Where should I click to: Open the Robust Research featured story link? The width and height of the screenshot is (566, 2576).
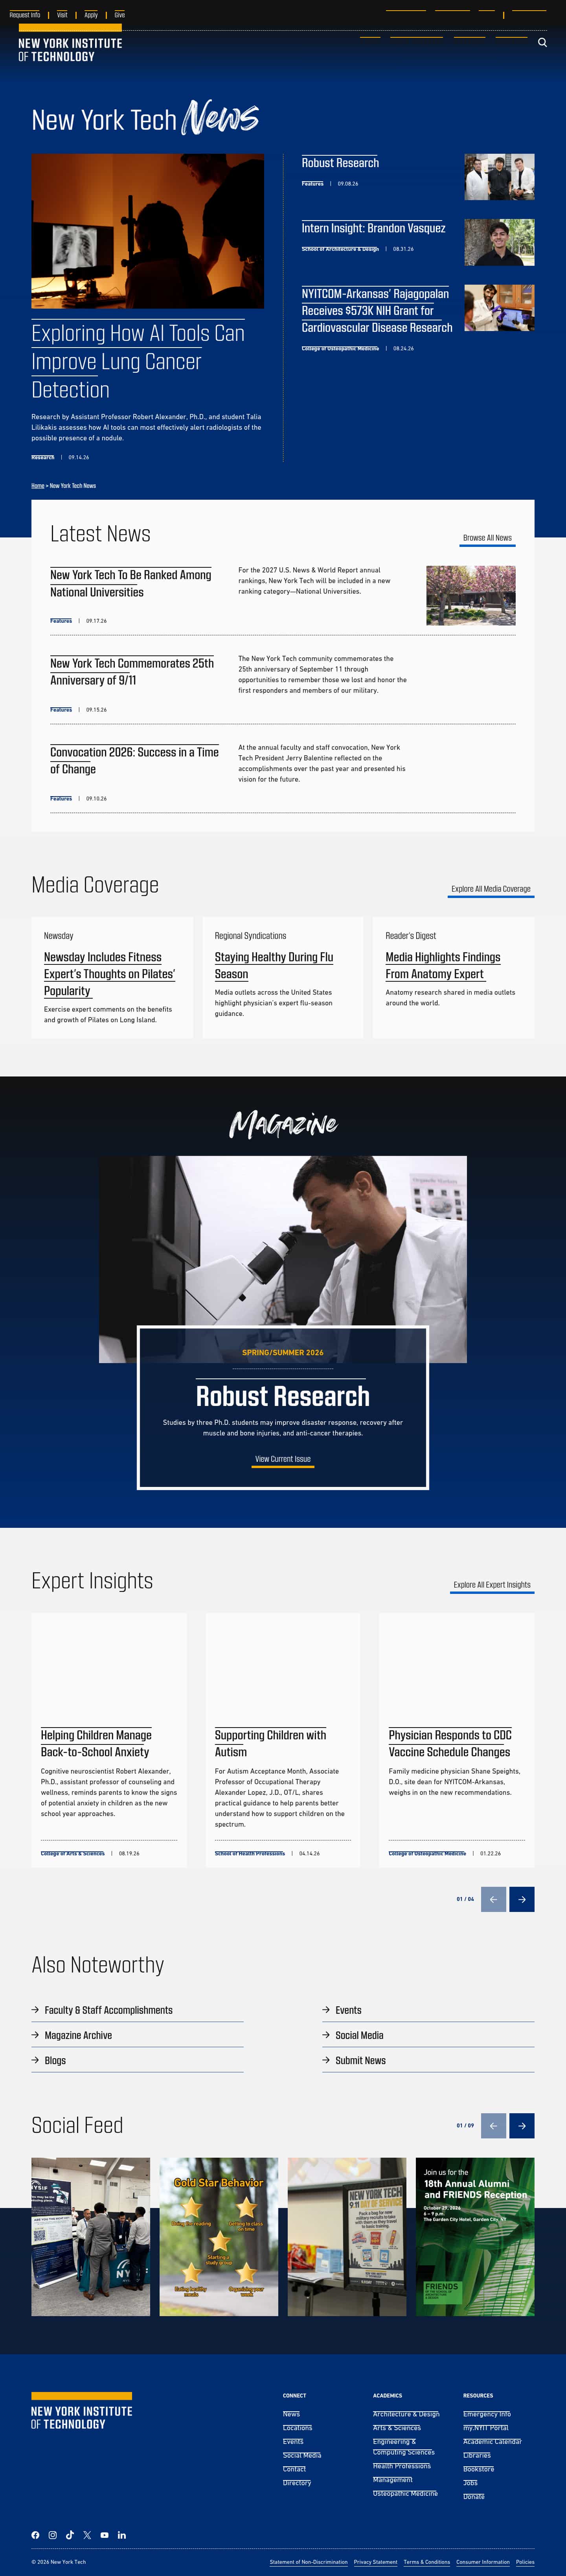coord(340,163)
